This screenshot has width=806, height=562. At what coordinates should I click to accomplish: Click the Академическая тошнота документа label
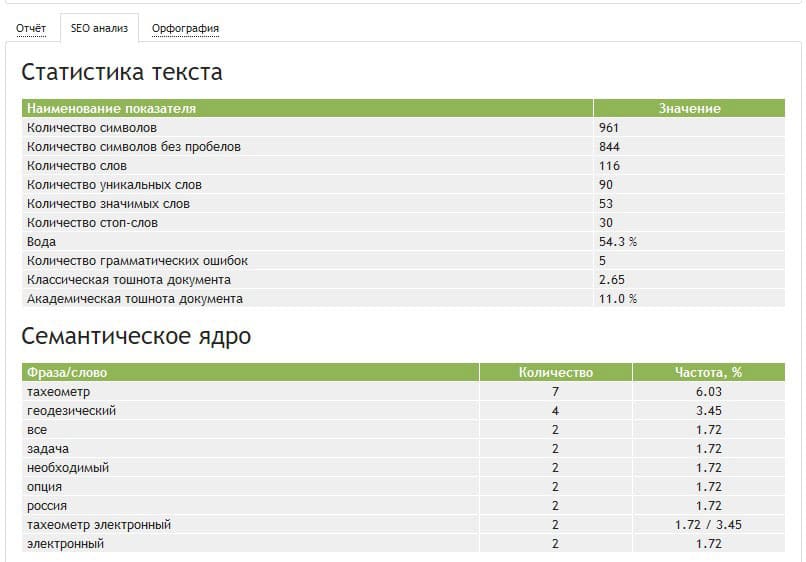point(135,299)
